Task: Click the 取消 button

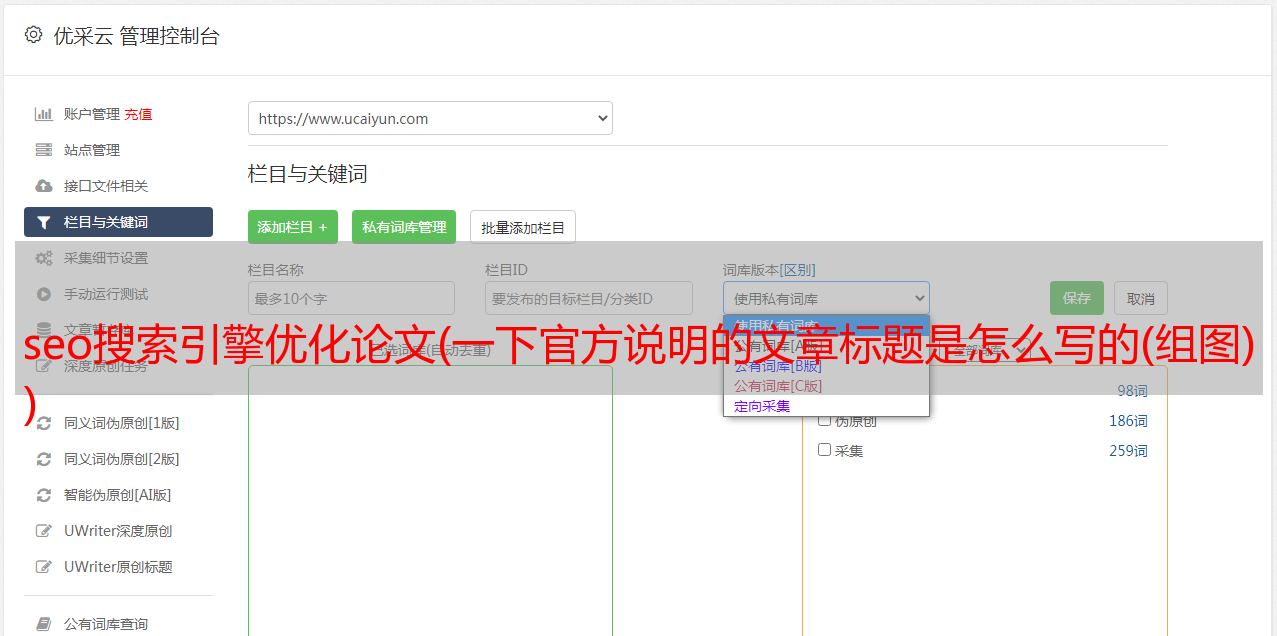Action: coord(1141,298)
